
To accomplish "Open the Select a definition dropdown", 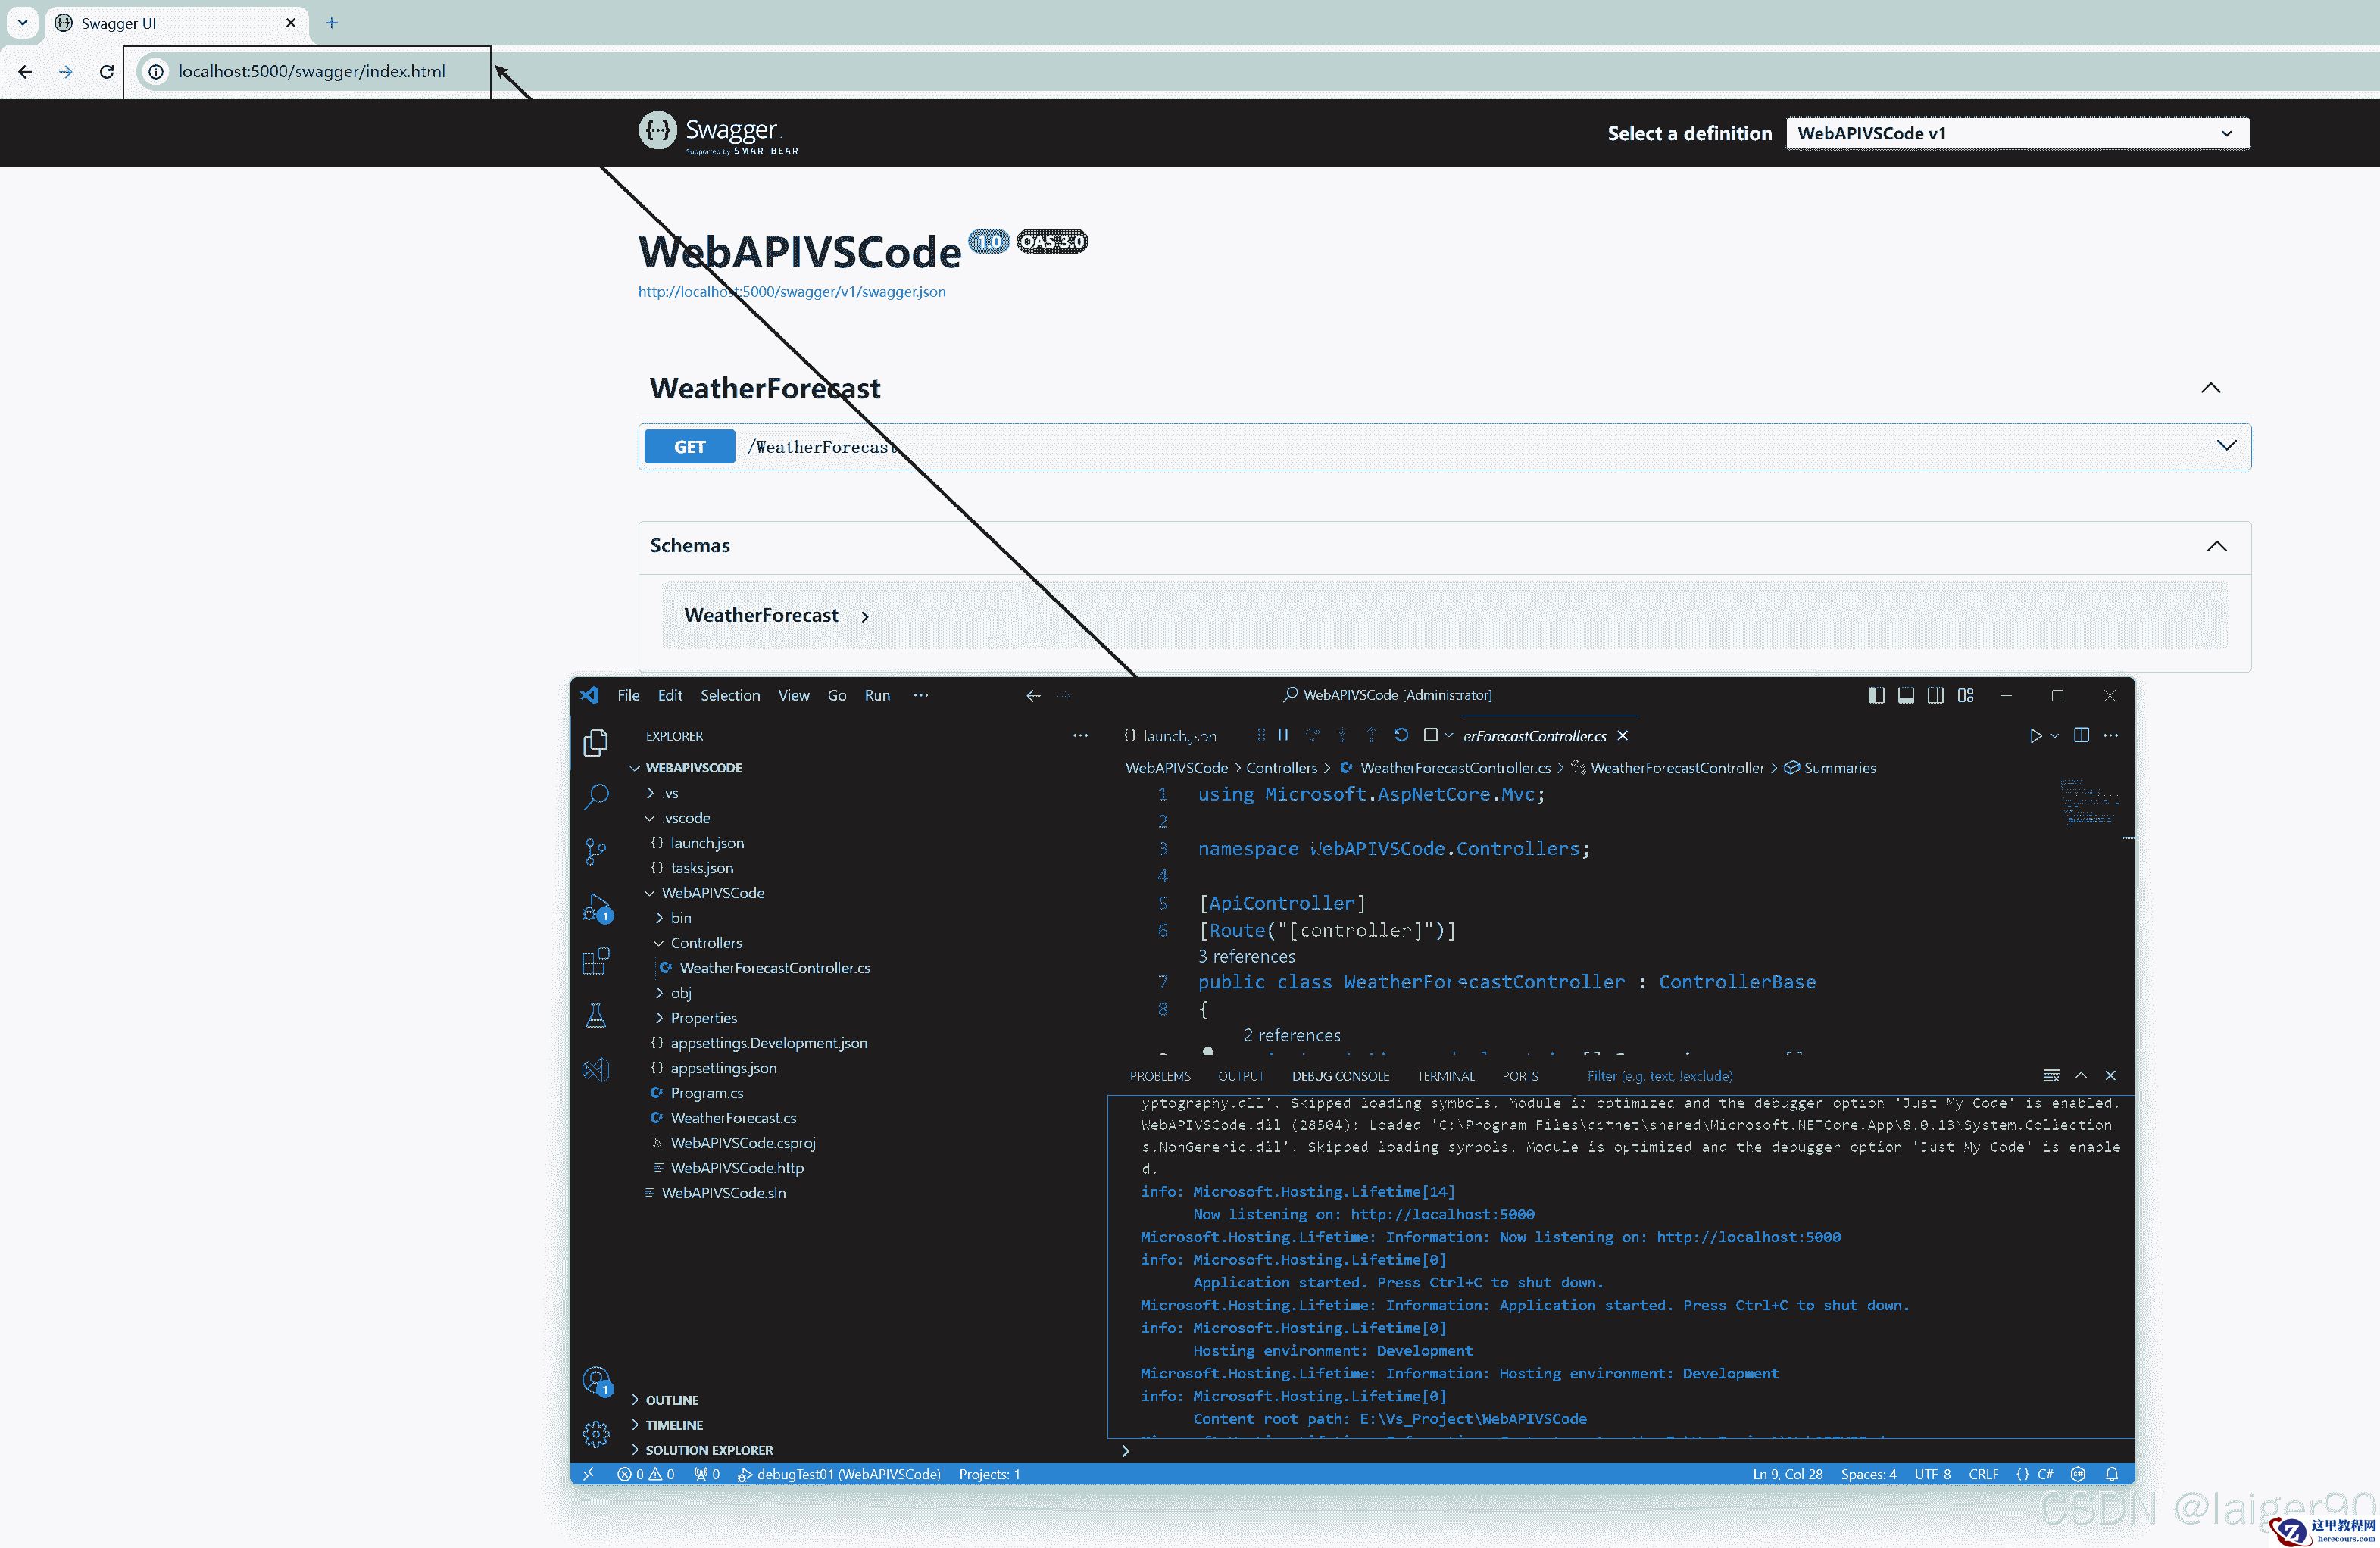I will 2016,133.
